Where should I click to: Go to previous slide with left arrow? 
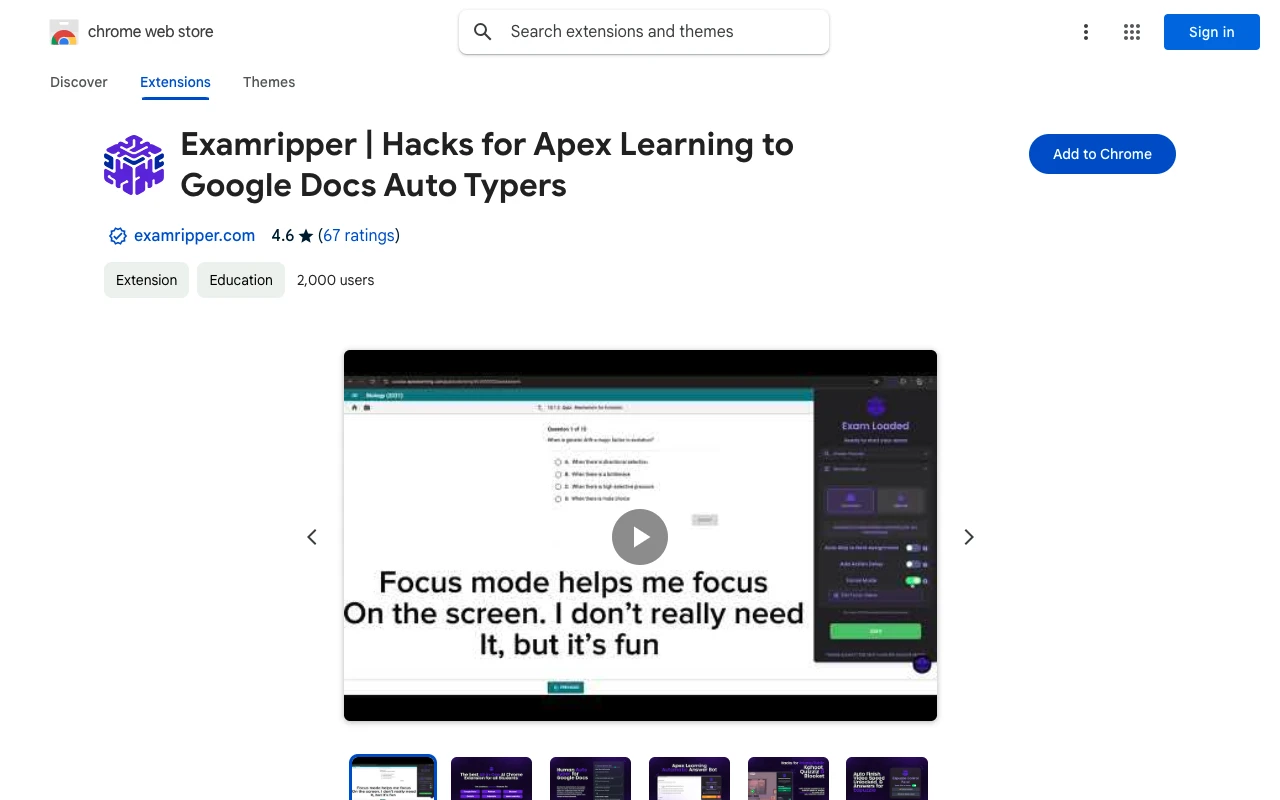pos(312,537)
